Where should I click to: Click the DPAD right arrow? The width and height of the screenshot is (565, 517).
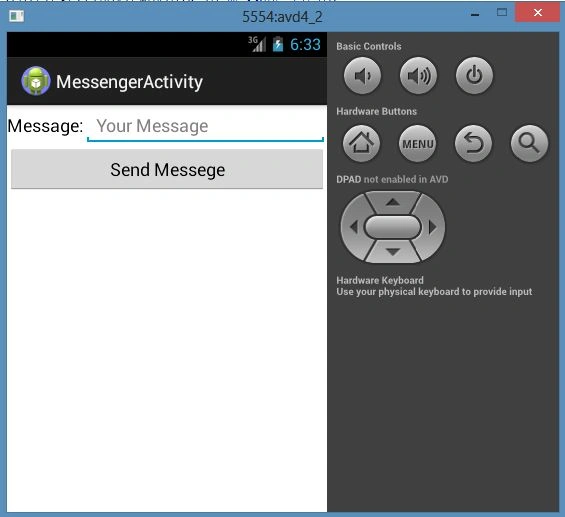(432, 227)
